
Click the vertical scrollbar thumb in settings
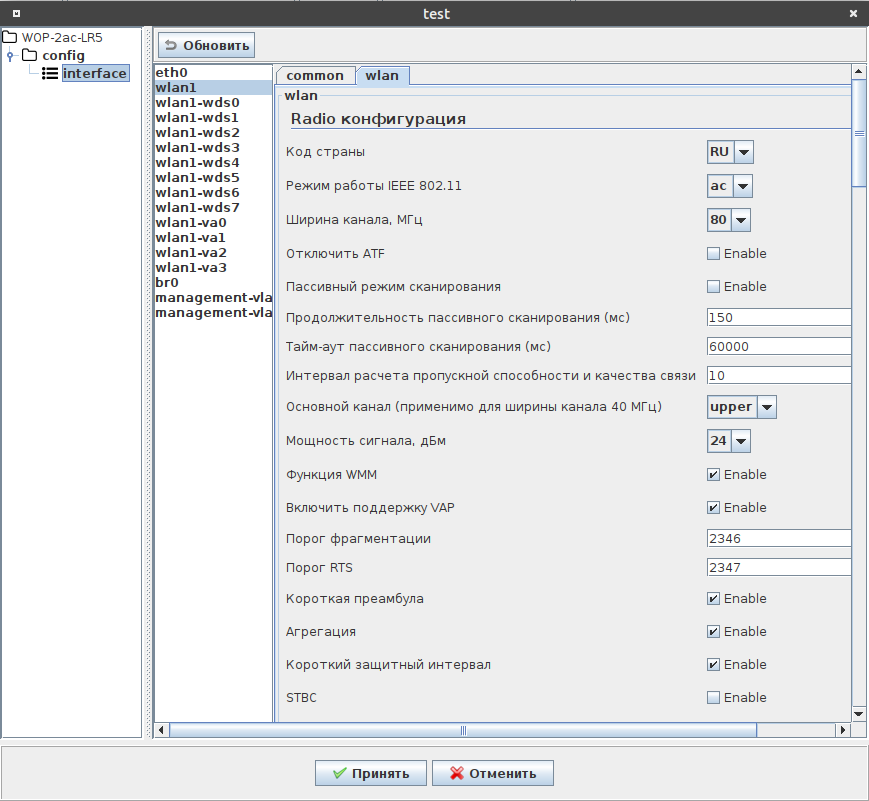(x=858, y=135)
